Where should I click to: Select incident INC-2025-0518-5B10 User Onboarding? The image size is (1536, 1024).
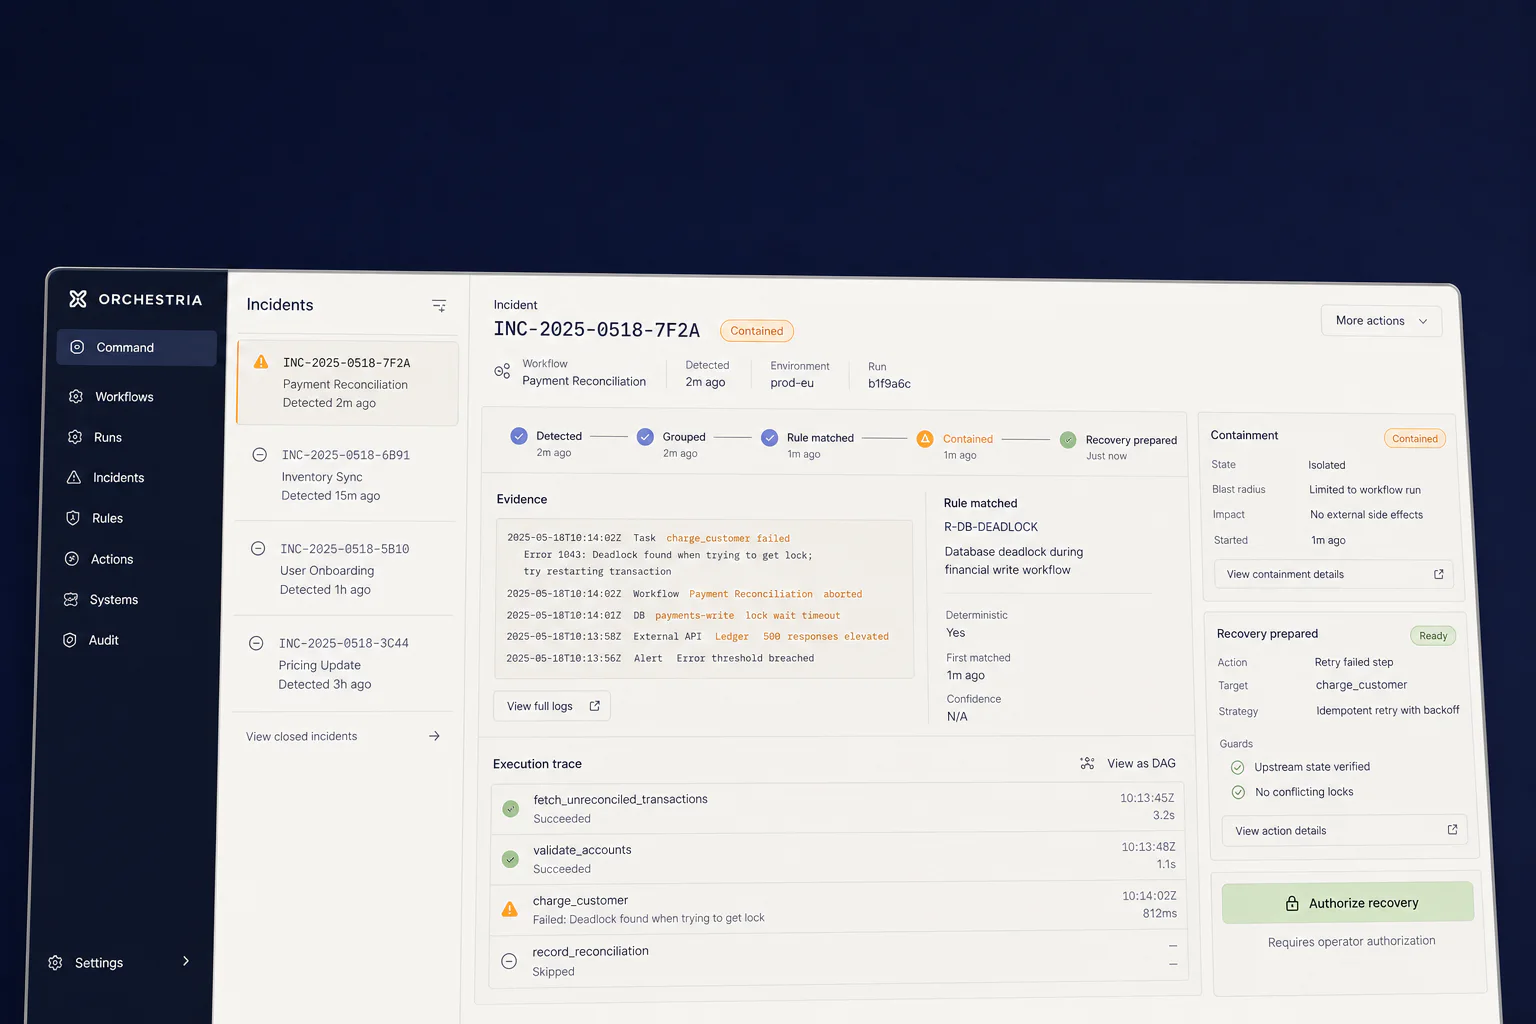pyautogui.click(x=345, y=569)
